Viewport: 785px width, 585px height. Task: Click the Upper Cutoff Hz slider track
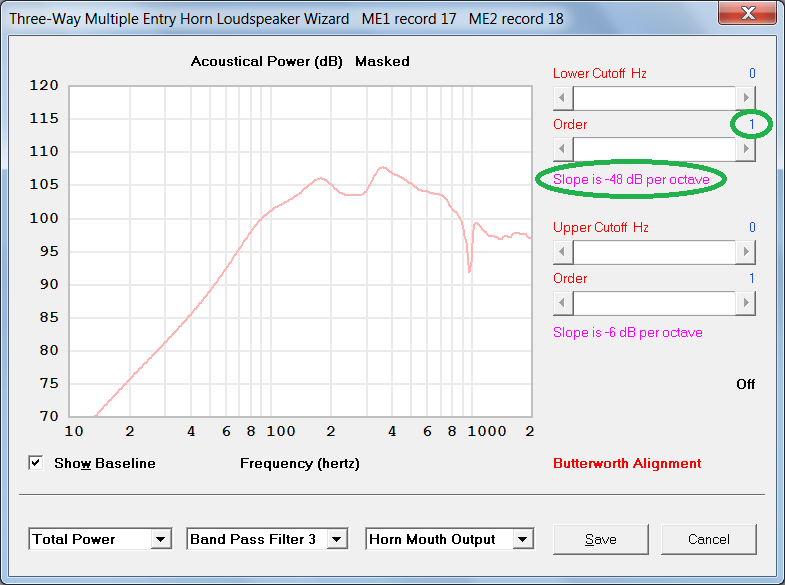(654, 252)
